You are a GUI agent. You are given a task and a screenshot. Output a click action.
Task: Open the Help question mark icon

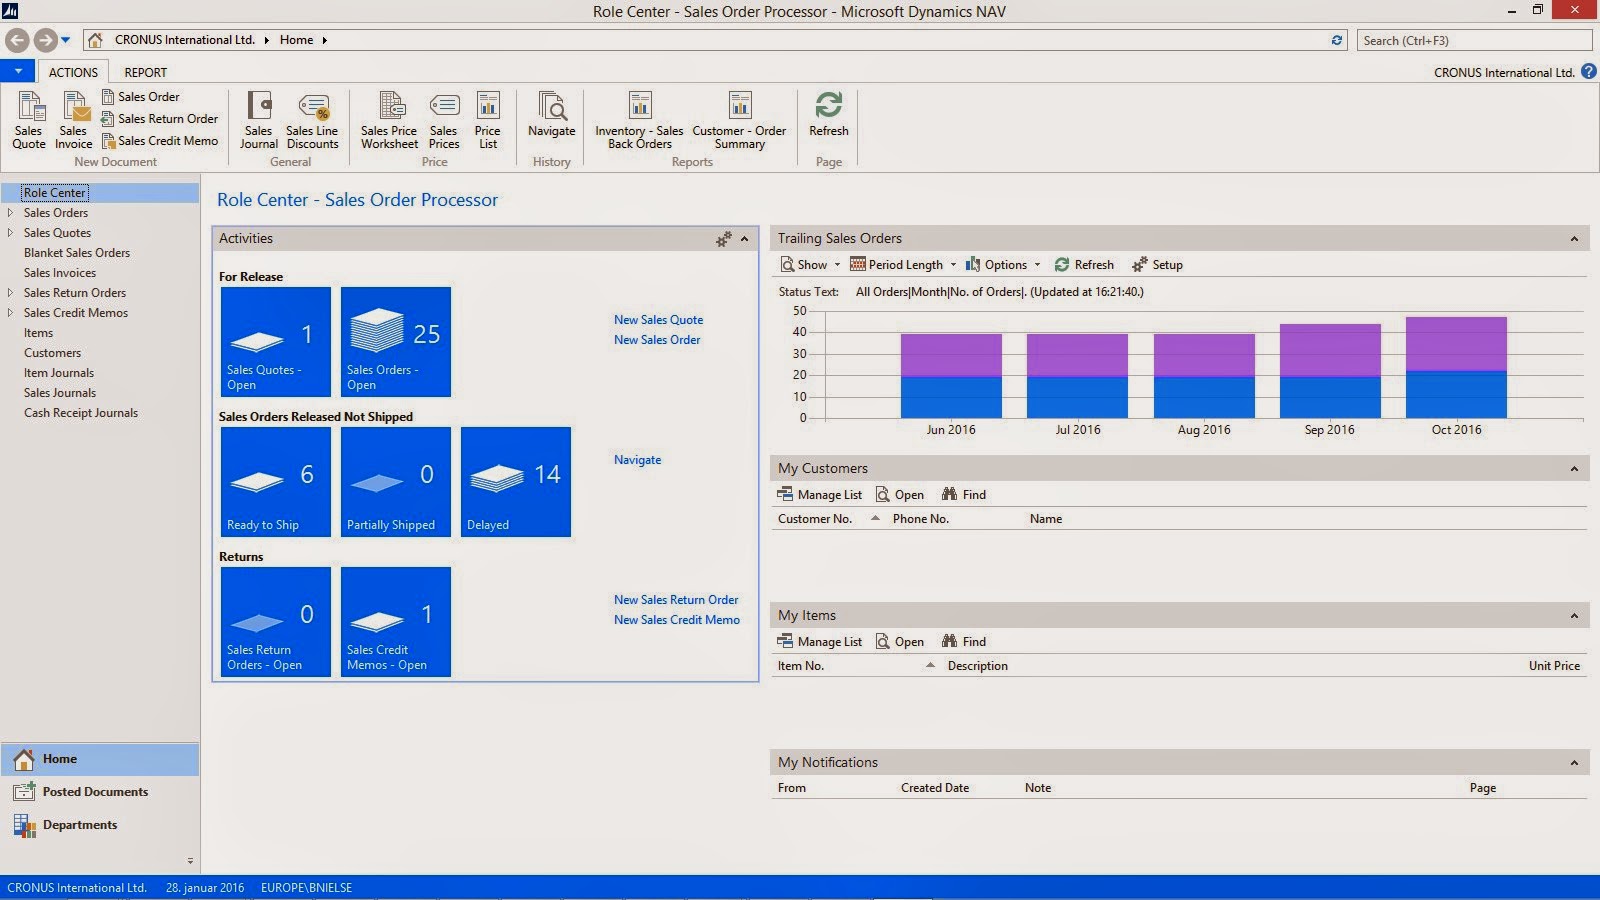click(1589, 72)
